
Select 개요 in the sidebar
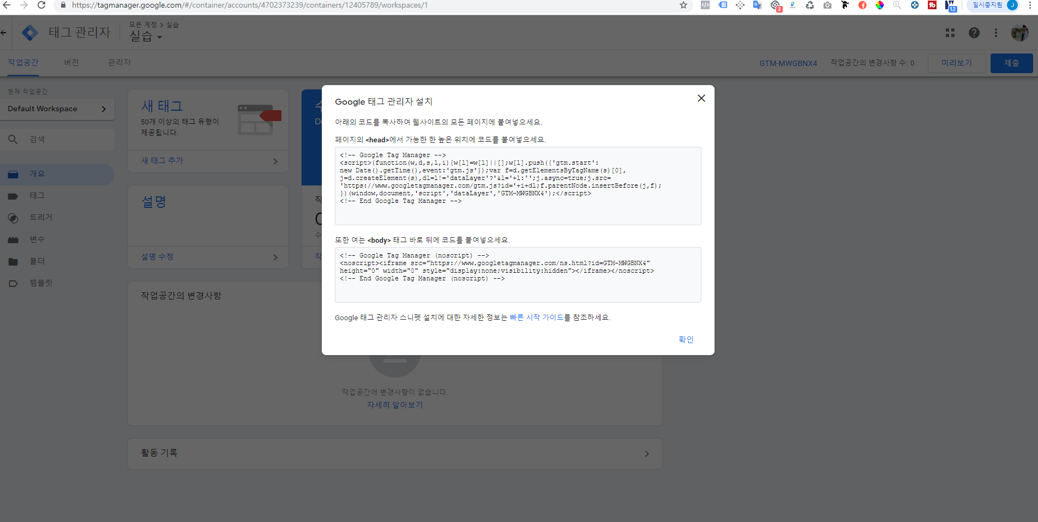(x=57, y=174)
